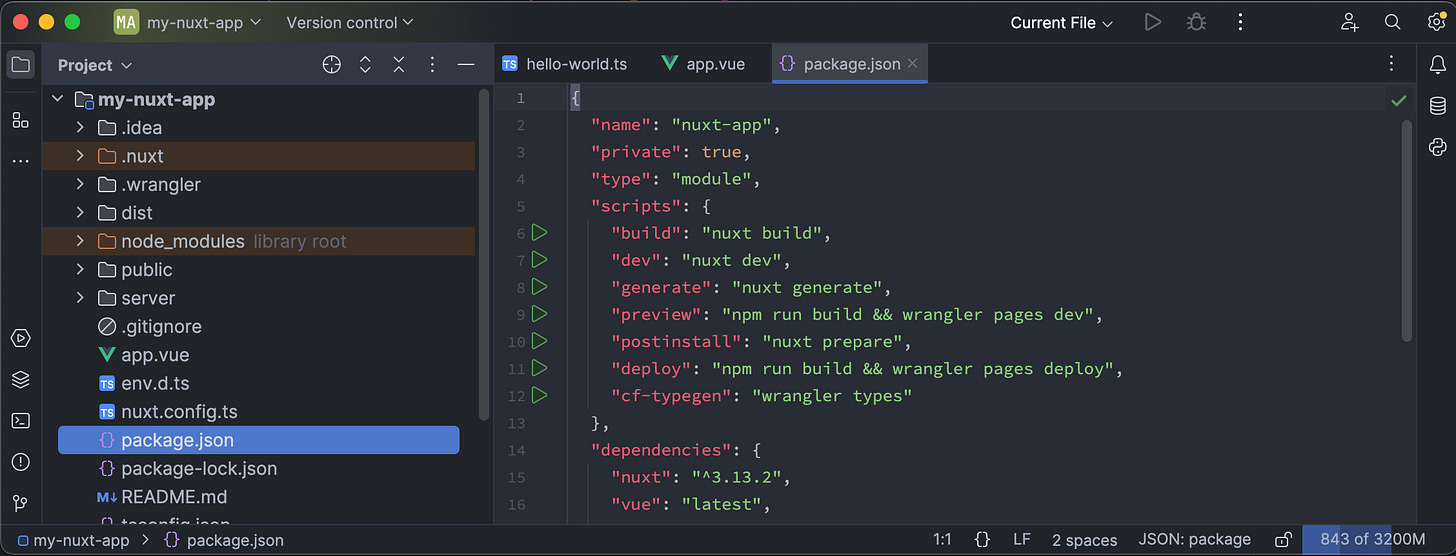
Task: Click the green inspection checkmark
Action: tap(1398, 100)
